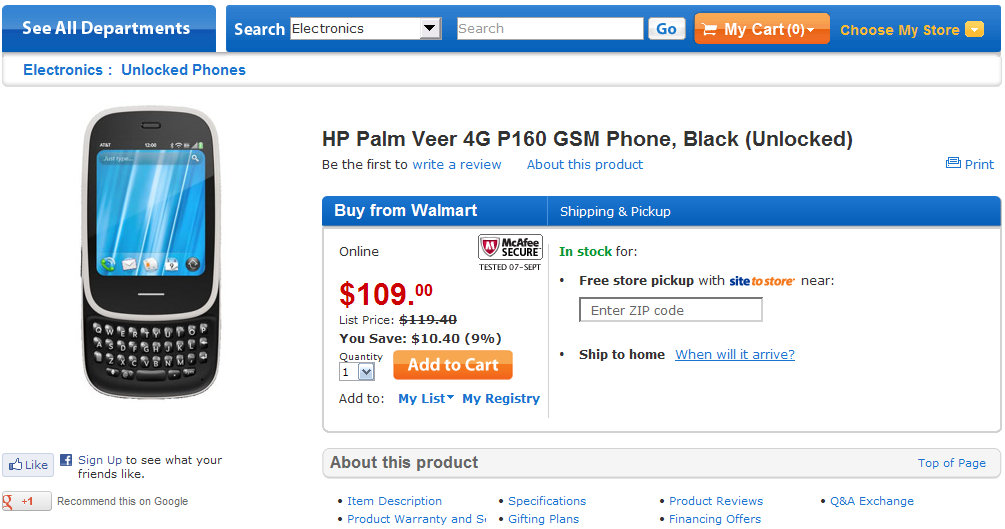Select the Buy from Walmart tab
This screenshot has width=1005, height=529.
pyautogui.click(x=406, y=211)
